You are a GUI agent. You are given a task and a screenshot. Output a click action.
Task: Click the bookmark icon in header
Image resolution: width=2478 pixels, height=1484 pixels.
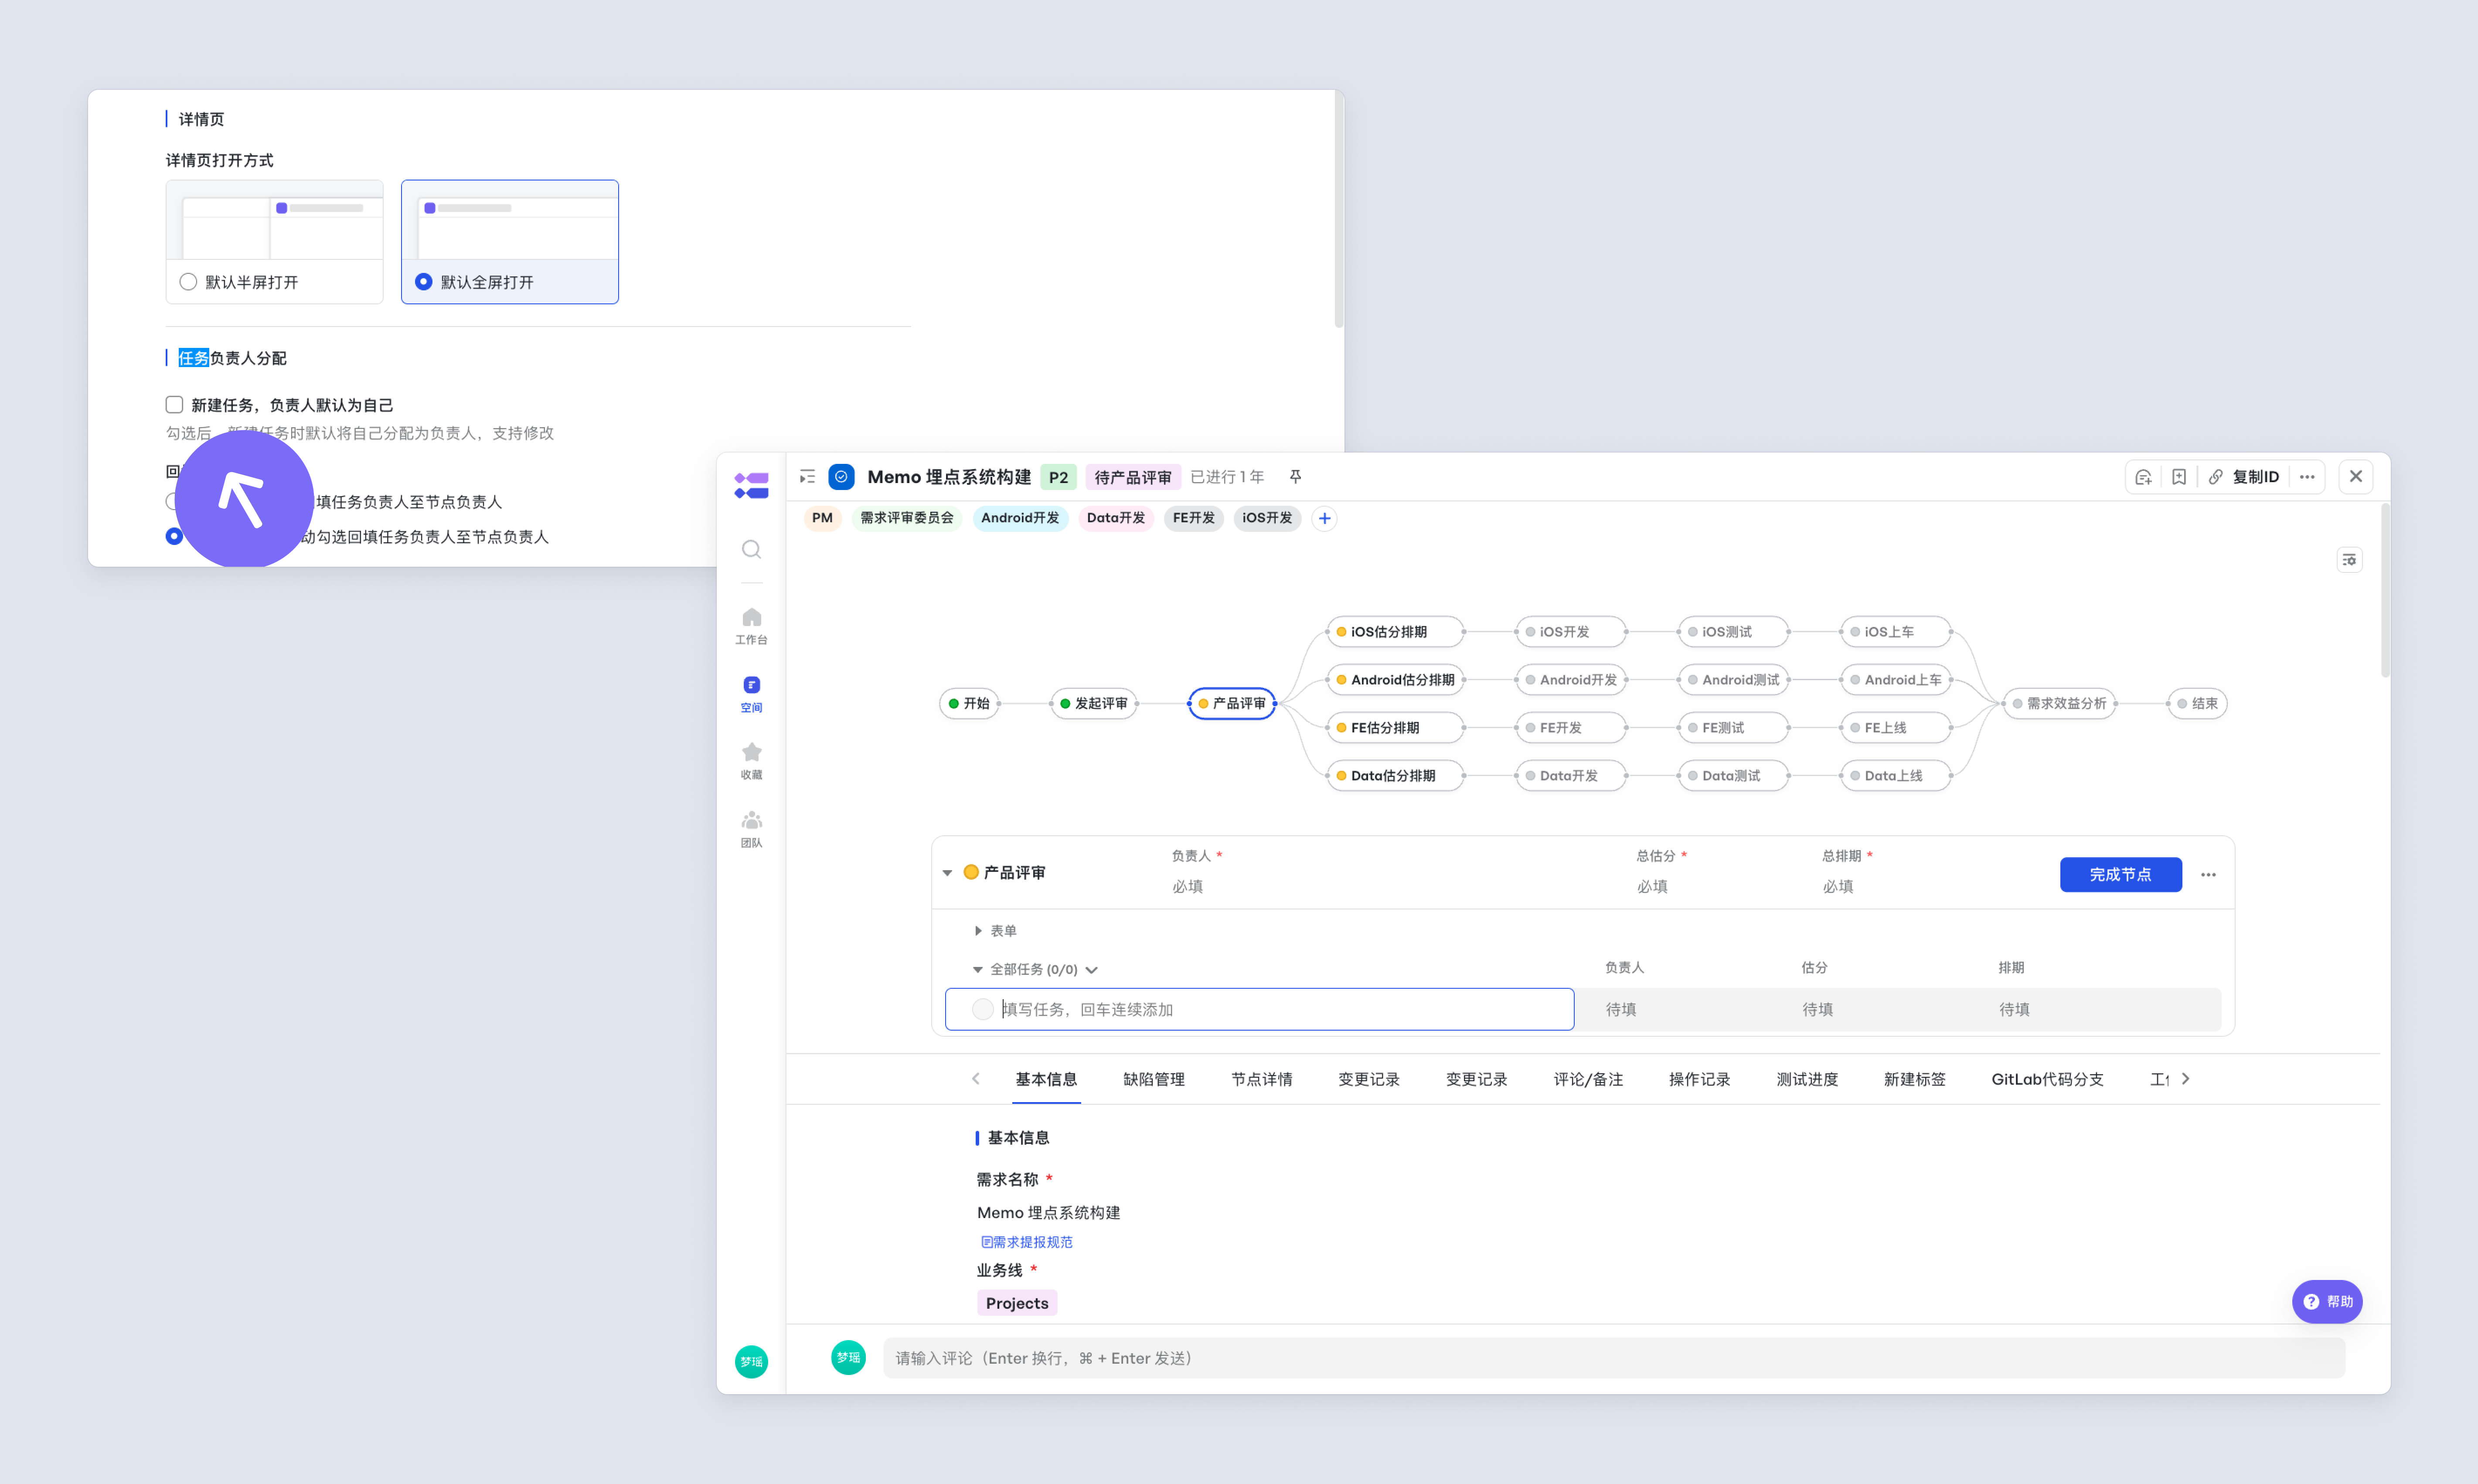[x=2179, y=477]
